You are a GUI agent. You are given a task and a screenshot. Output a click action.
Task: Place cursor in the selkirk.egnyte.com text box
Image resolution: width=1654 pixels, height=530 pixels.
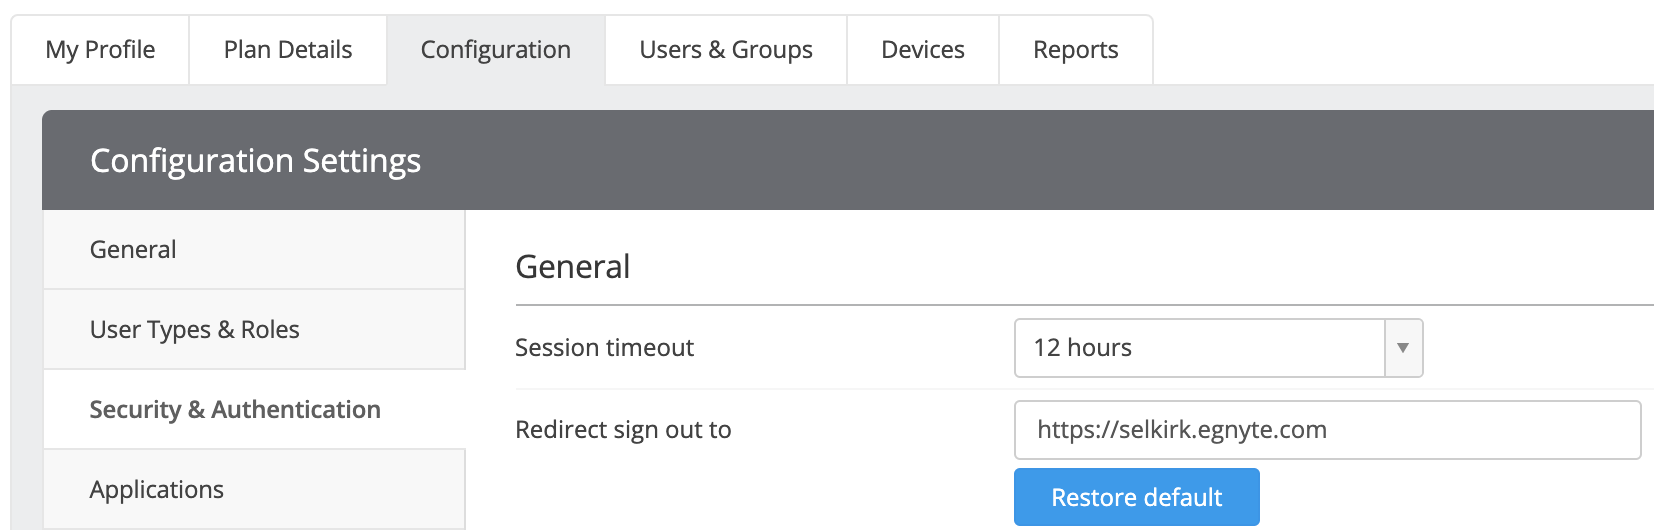tap(1327, 430)
